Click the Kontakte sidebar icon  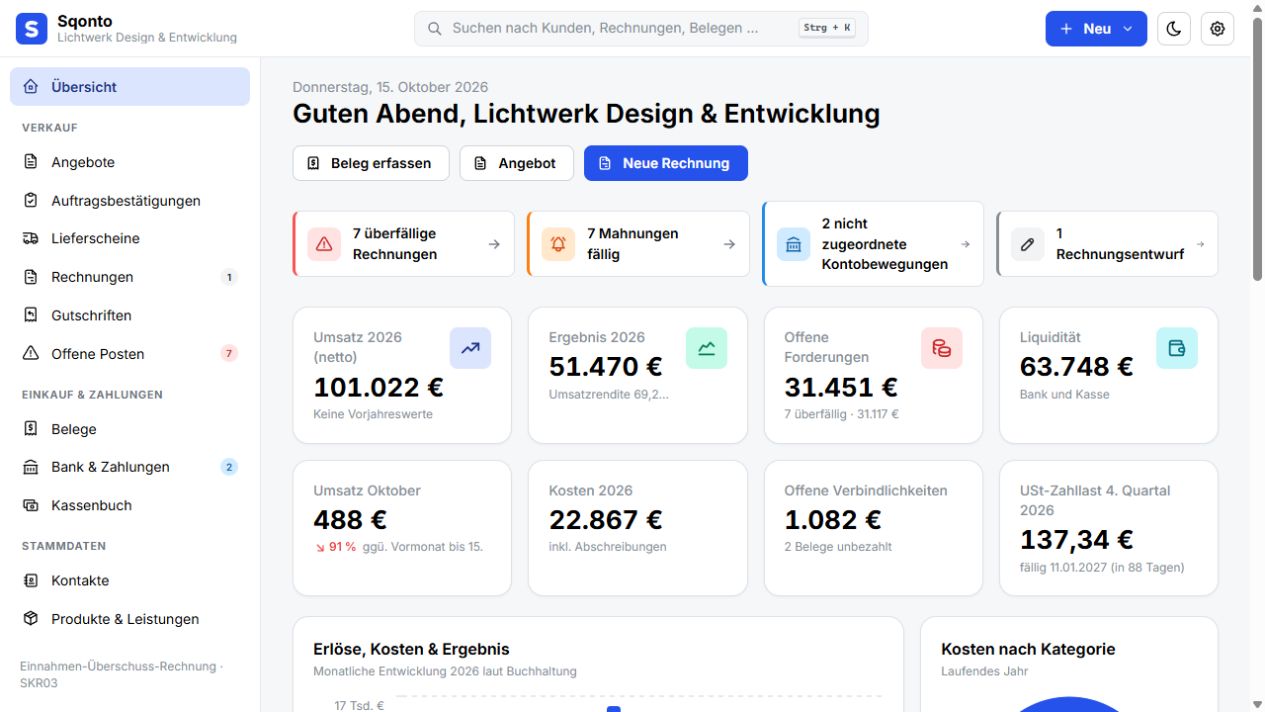31,580
